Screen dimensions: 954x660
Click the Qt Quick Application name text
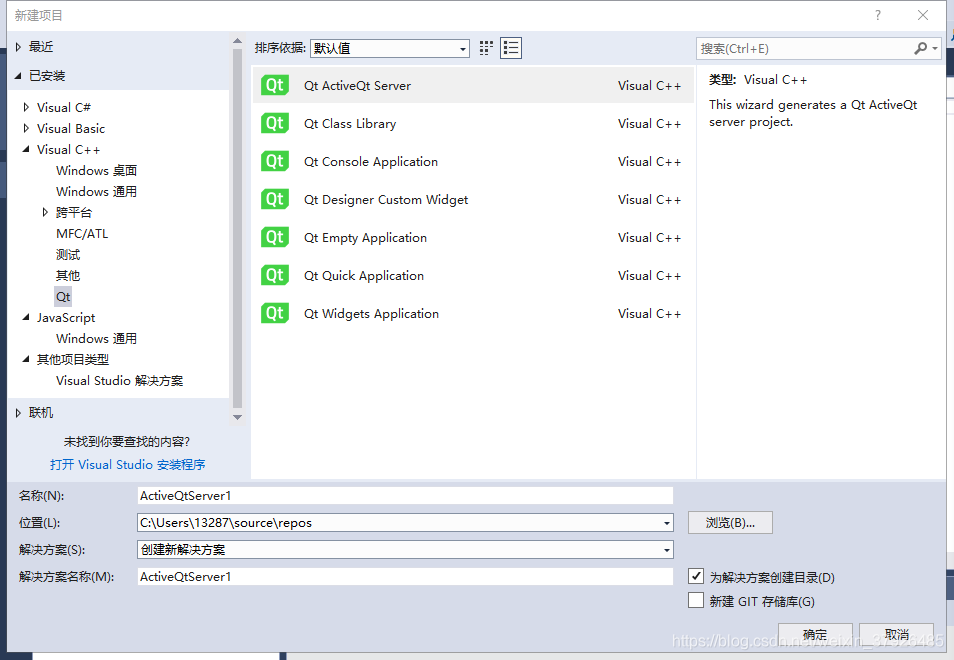click(364, 276)
